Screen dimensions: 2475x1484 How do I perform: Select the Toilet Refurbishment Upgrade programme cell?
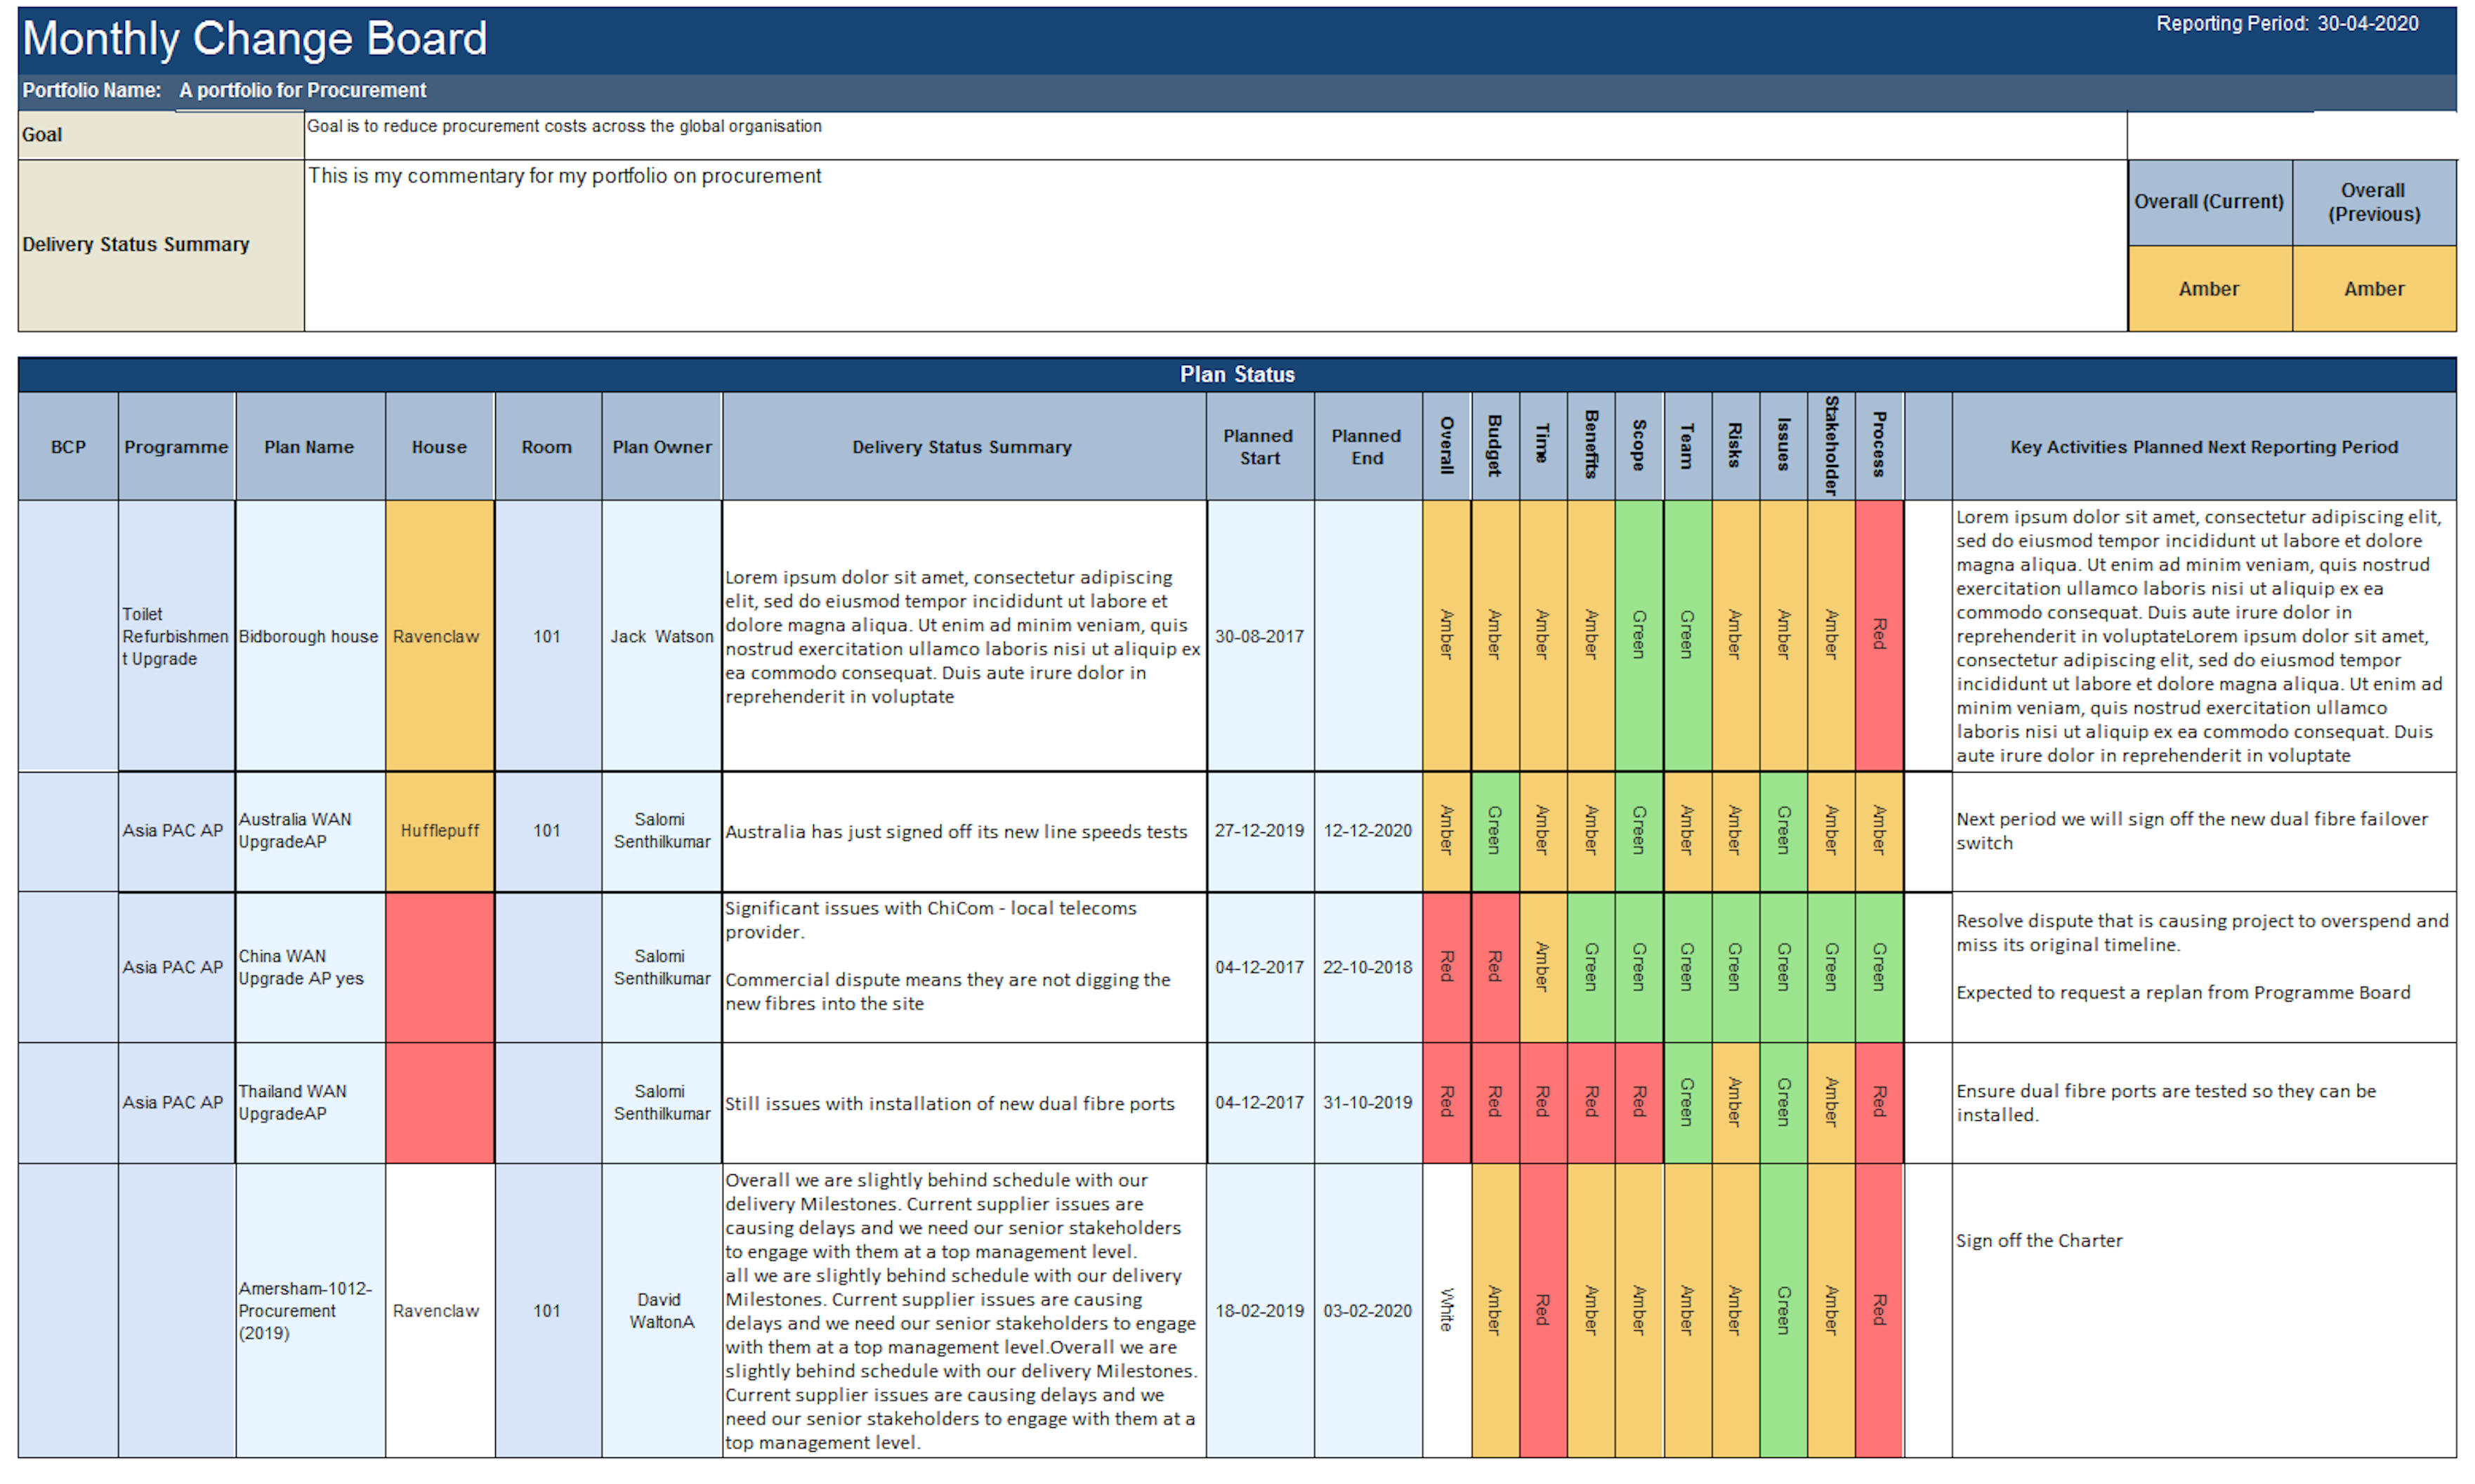175,636
